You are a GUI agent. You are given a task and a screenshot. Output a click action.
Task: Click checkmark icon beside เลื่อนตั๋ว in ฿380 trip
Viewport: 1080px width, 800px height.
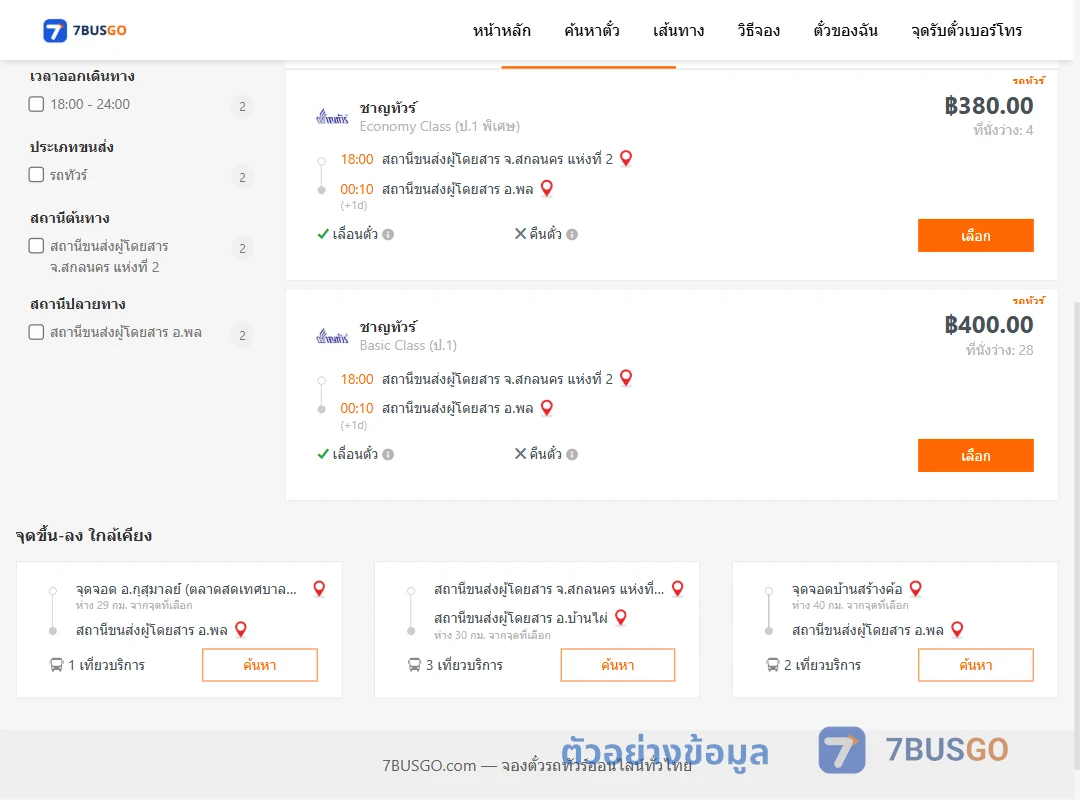click(x=322, y=234)
